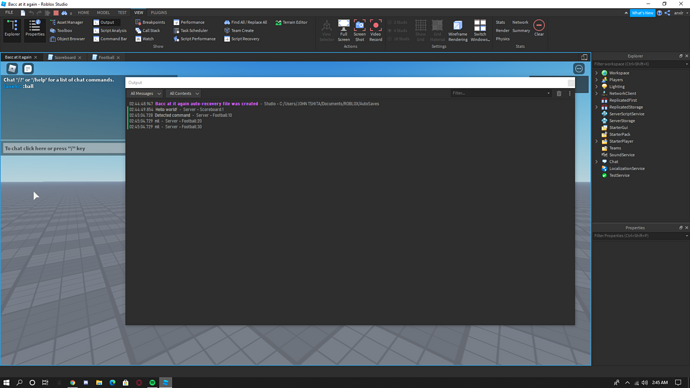Open the FILE menu
Viewport: 690px width, 388px height.
pyautogui.click(x=9, y=12)
